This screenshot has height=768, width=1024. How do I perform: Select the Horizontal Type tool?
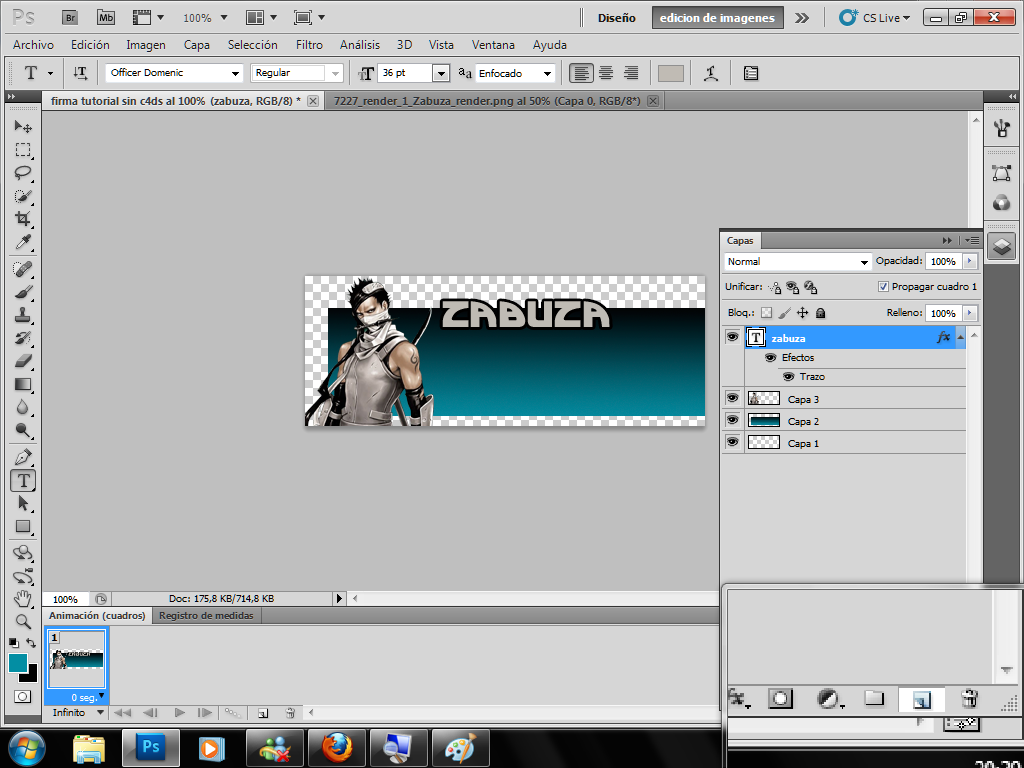point(23,481)
